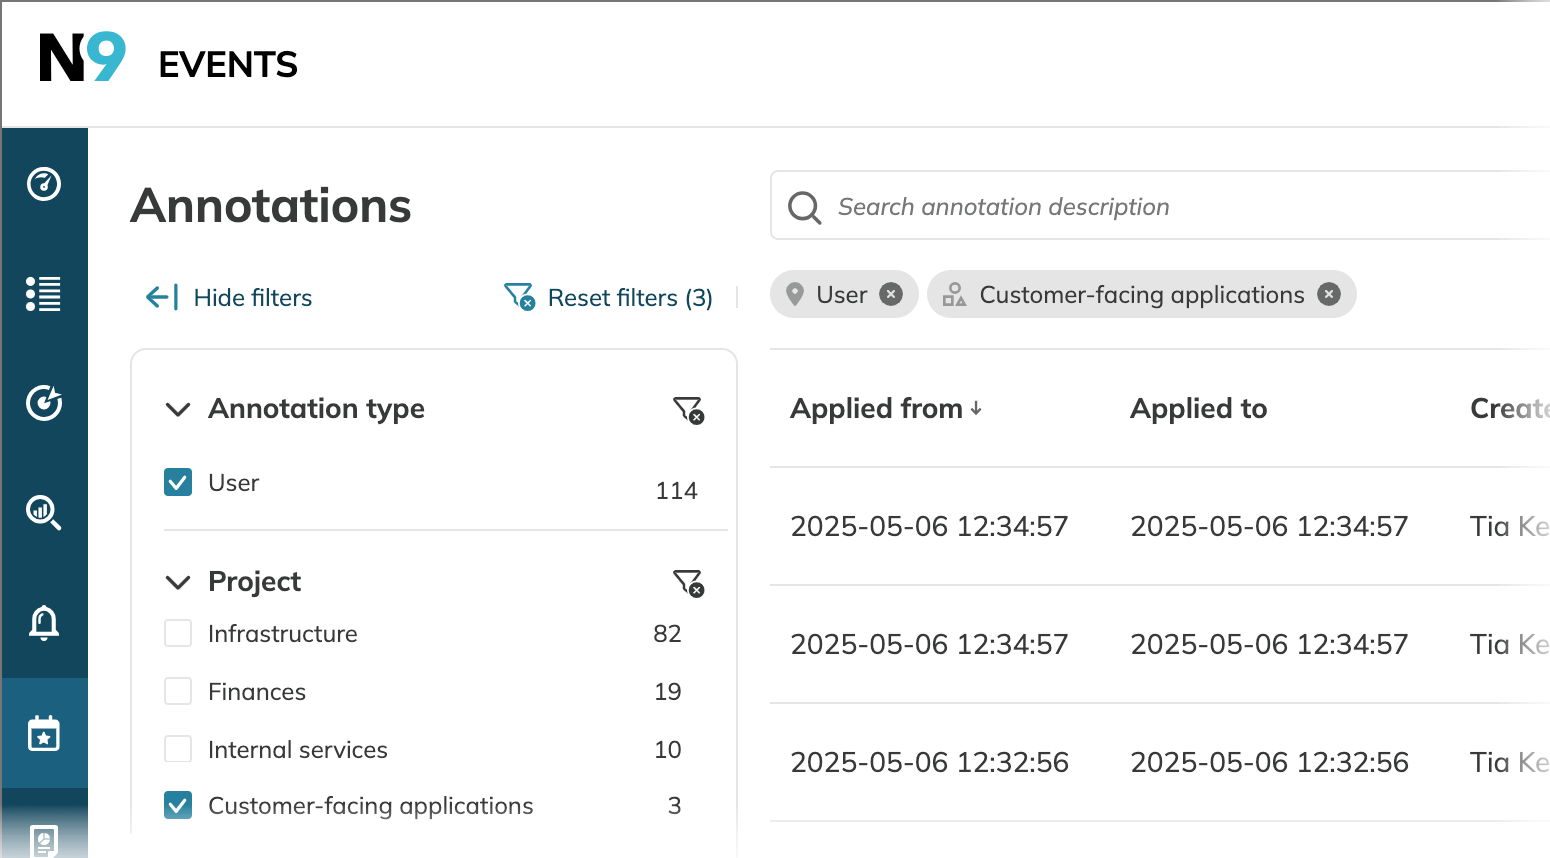Open the SLO target icon in sidebar
This screenshot has width=1550, height=858.
[x=44, y=402]
